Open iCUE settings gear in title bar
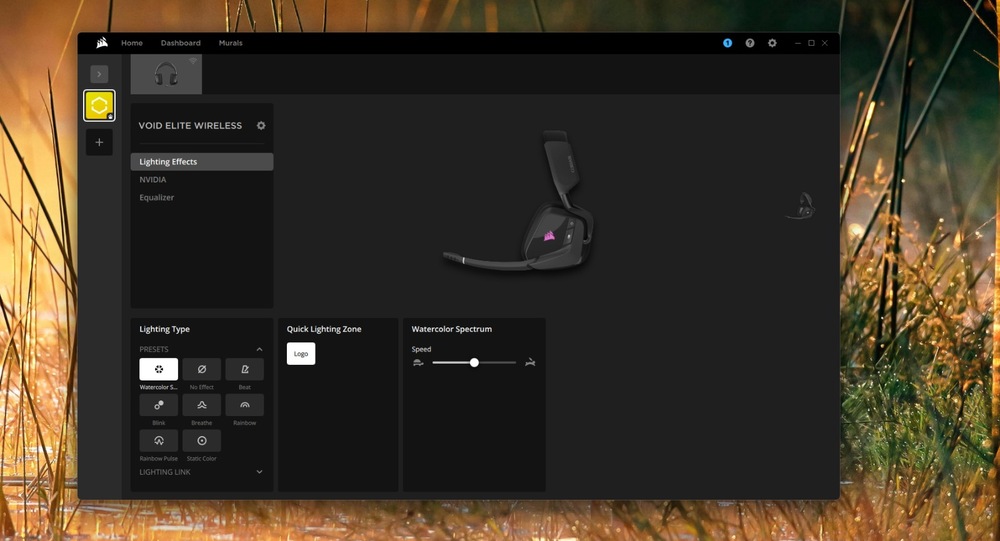Image resolution: width=1000 pixels, height=541 pixels. pos(772,43)
